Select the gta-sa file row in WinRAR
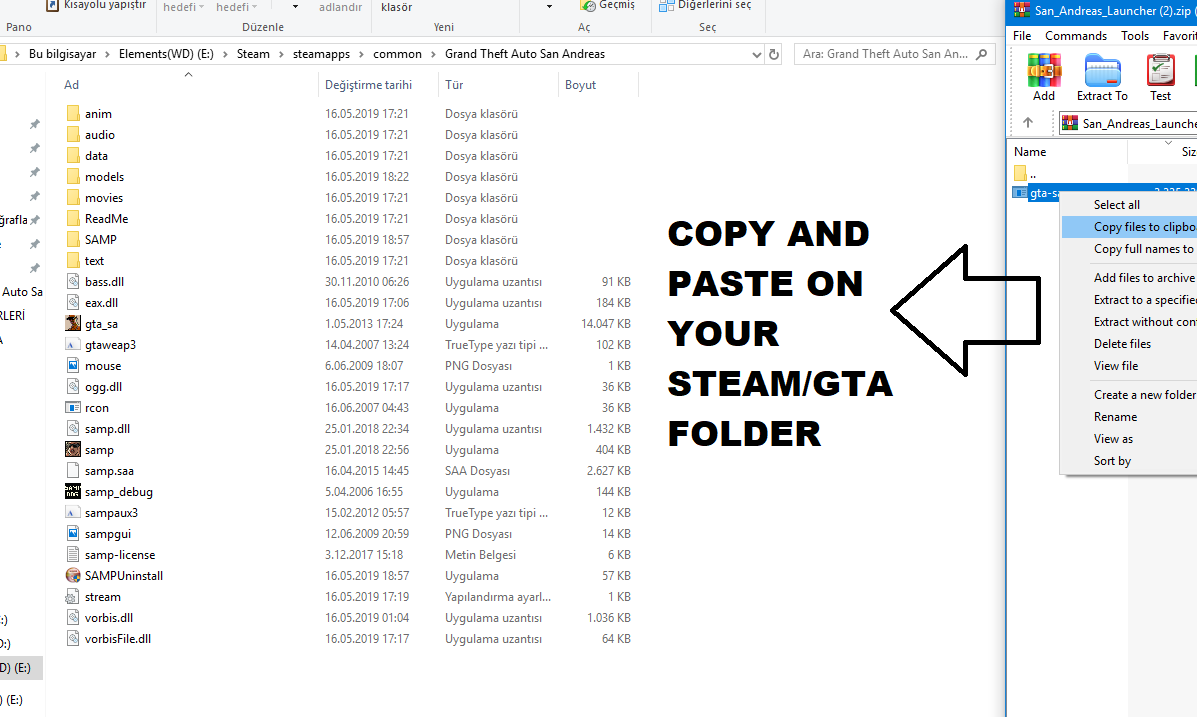The width and height of the screenshot is (1197, 717). (1103, 192)
